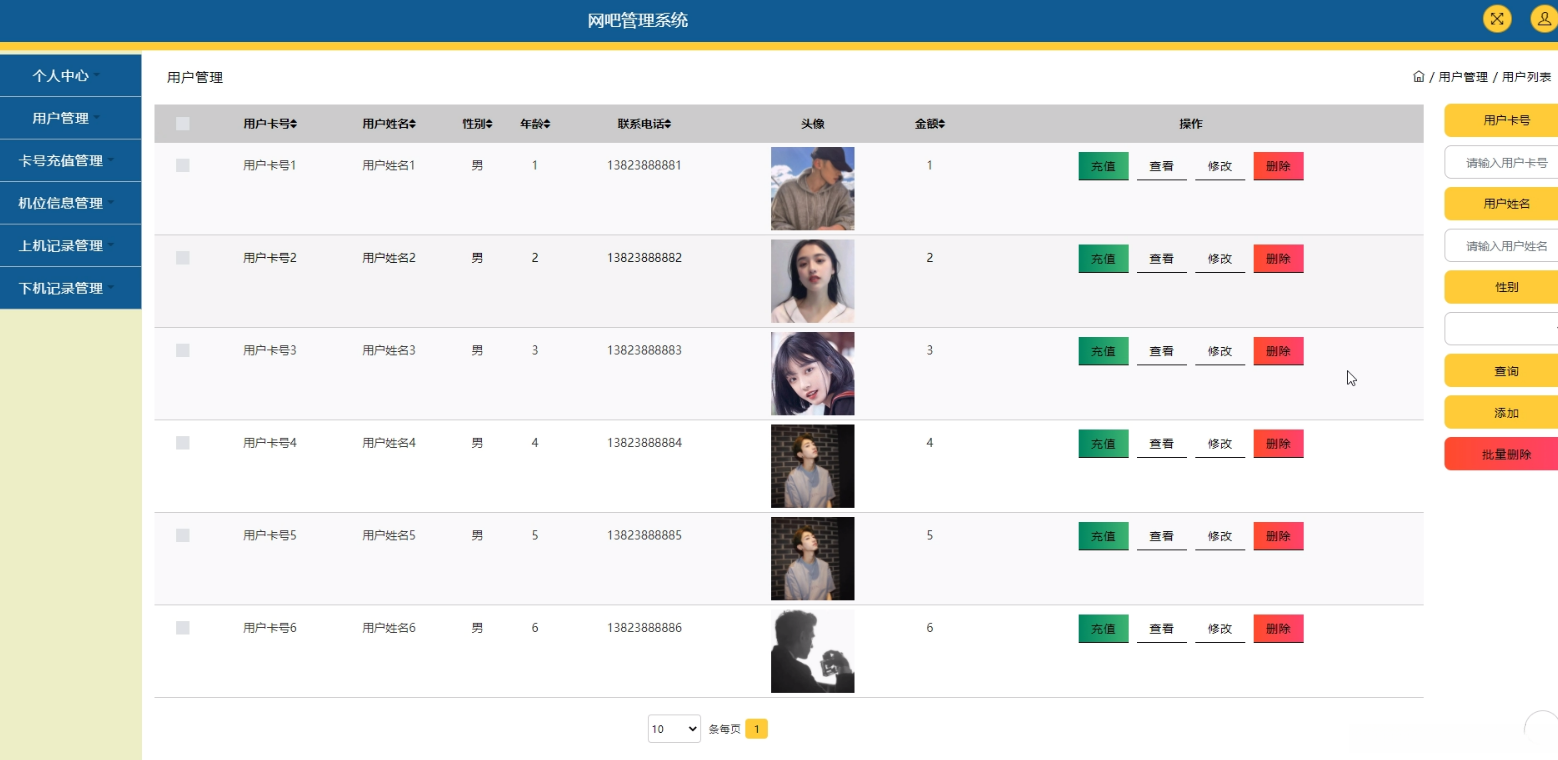Viewport: 1558px width, 760px height.
Task: Select the 用户卡号5 row checkbox
Action: coord(183,535)
